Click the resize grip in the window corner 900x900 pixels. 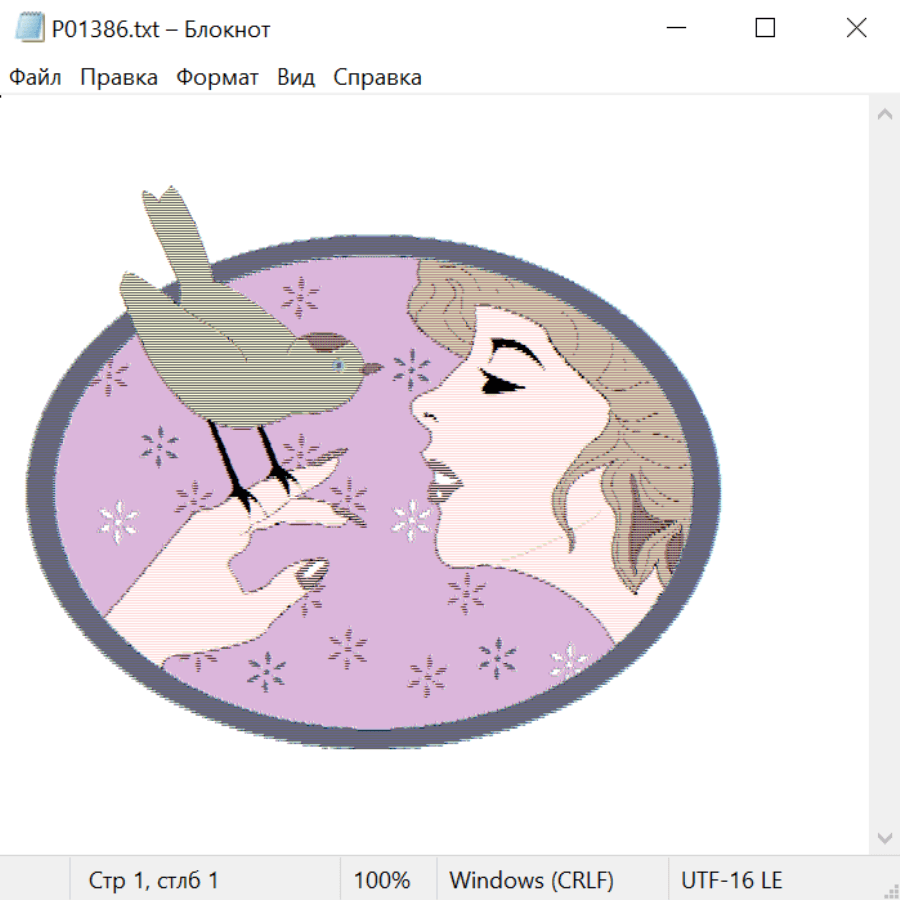coord(891,891)
